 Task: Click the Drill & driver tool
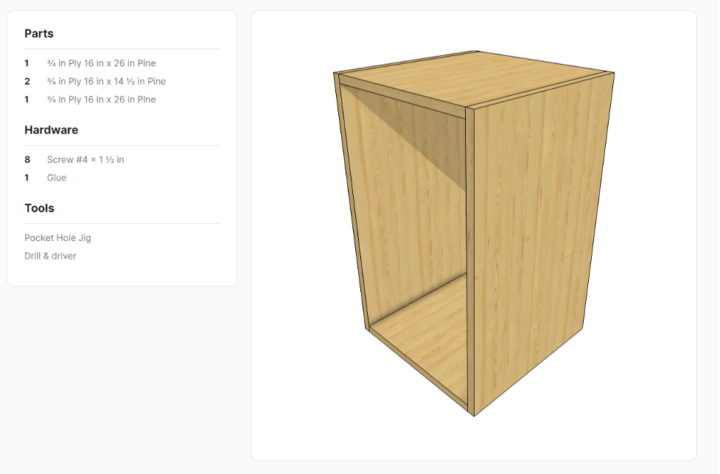[x=50, y=256]
